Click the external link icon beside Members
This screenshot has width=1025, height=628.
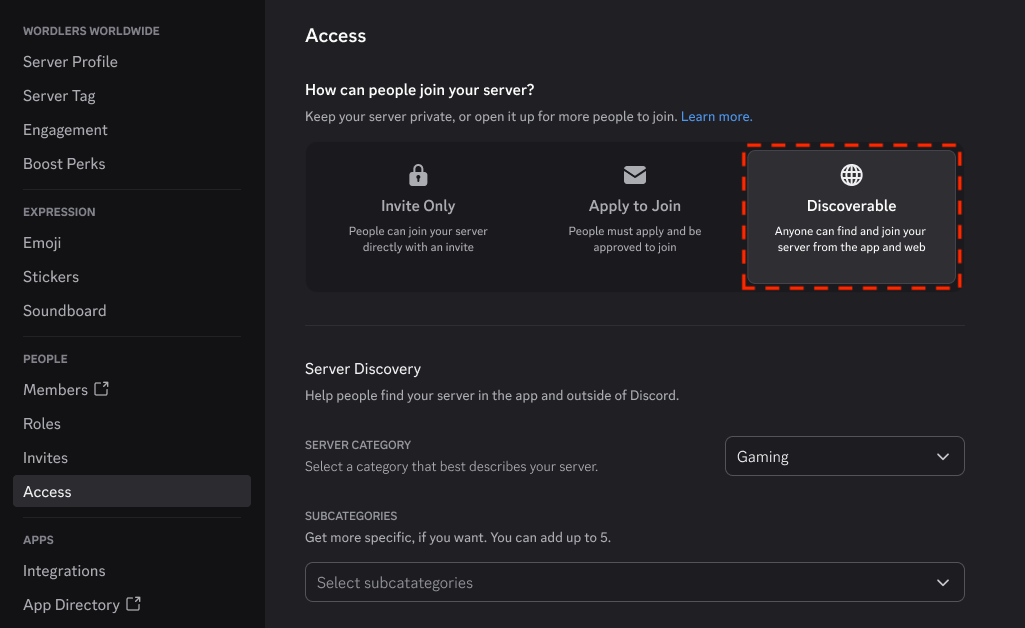tap(101, 389)
